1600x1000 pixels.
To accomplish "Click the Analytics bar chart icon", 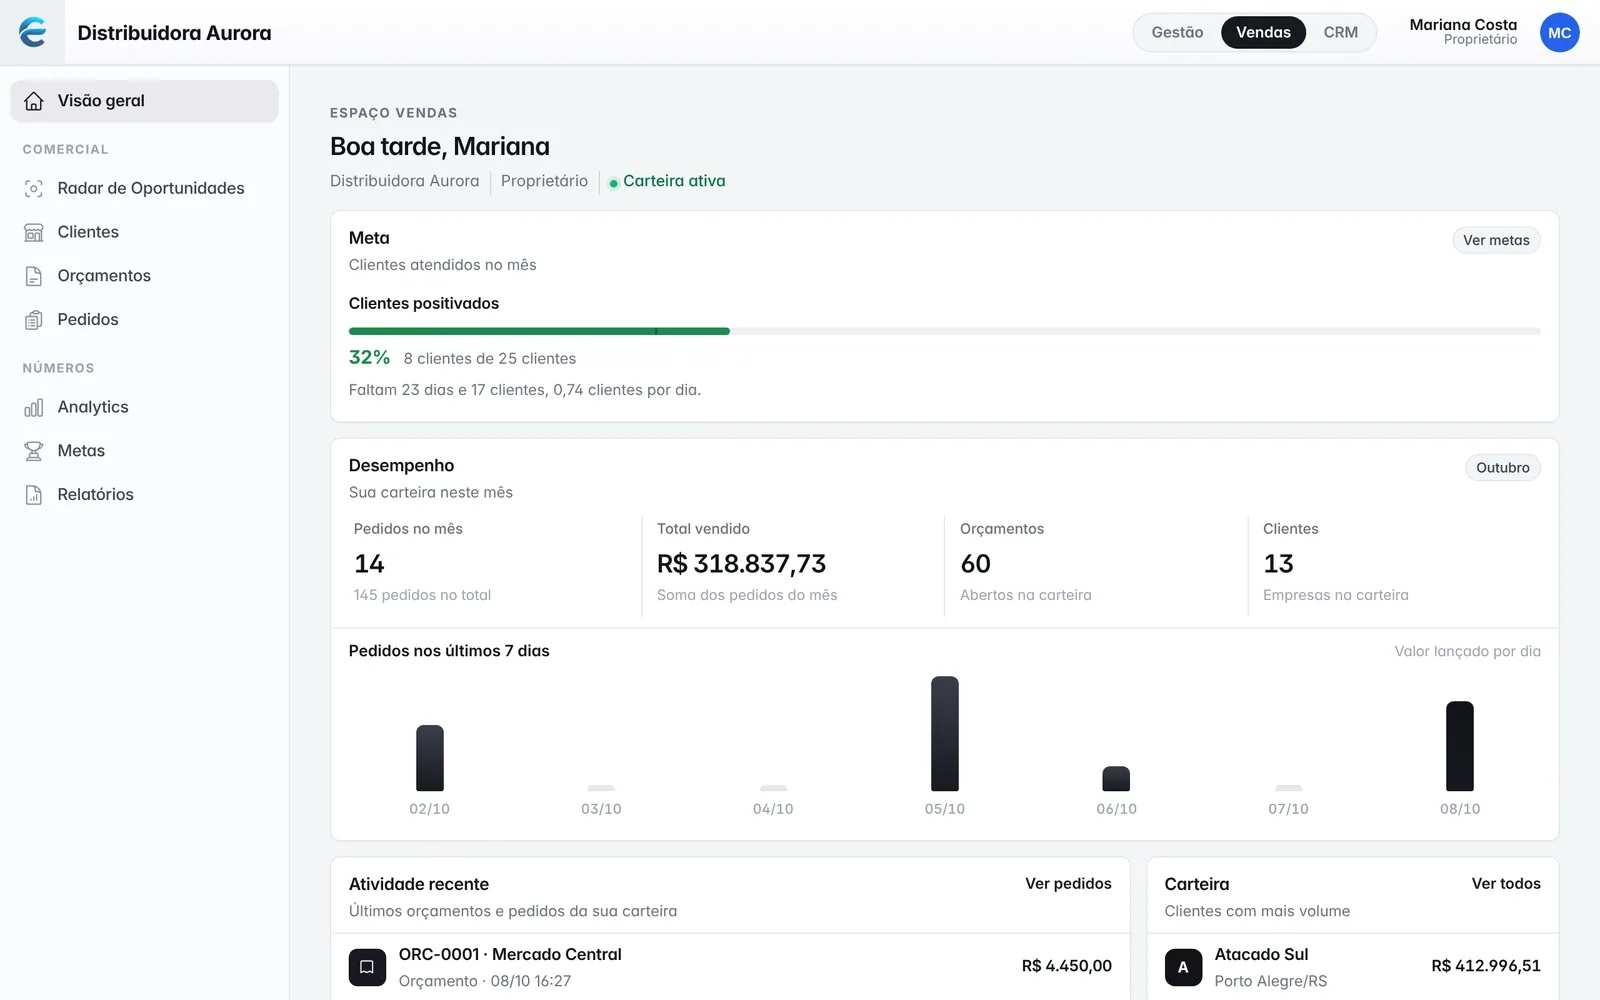I will coord(34,407).
